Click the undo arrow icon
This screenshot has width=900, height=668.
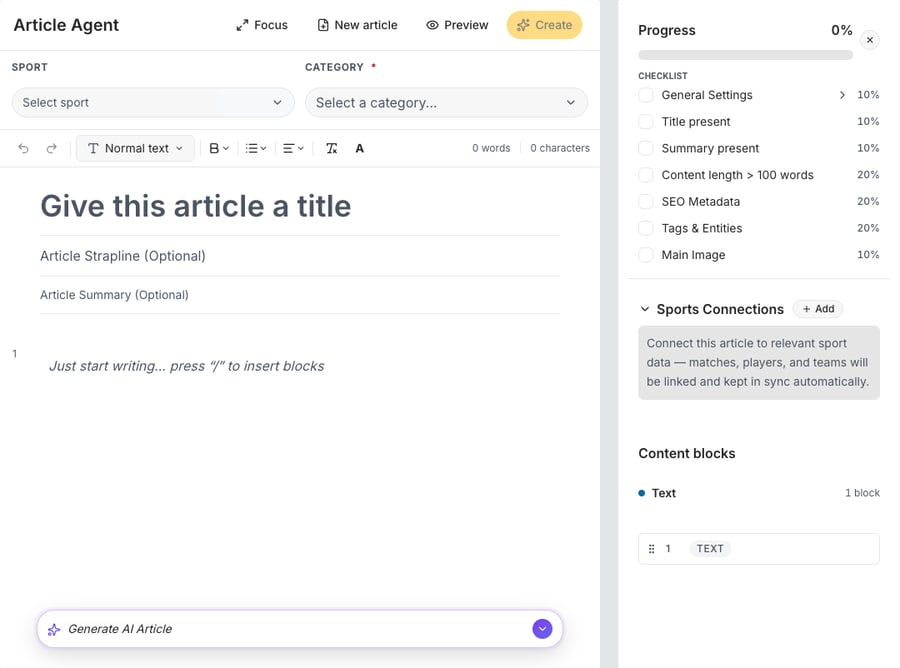coord(24,149)
